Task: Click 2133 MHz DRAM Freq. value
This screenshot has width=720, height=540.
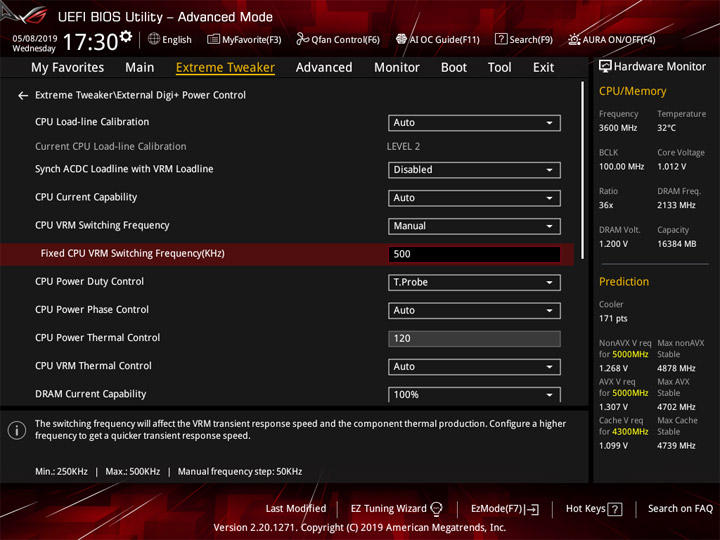Action: [676, 205]
